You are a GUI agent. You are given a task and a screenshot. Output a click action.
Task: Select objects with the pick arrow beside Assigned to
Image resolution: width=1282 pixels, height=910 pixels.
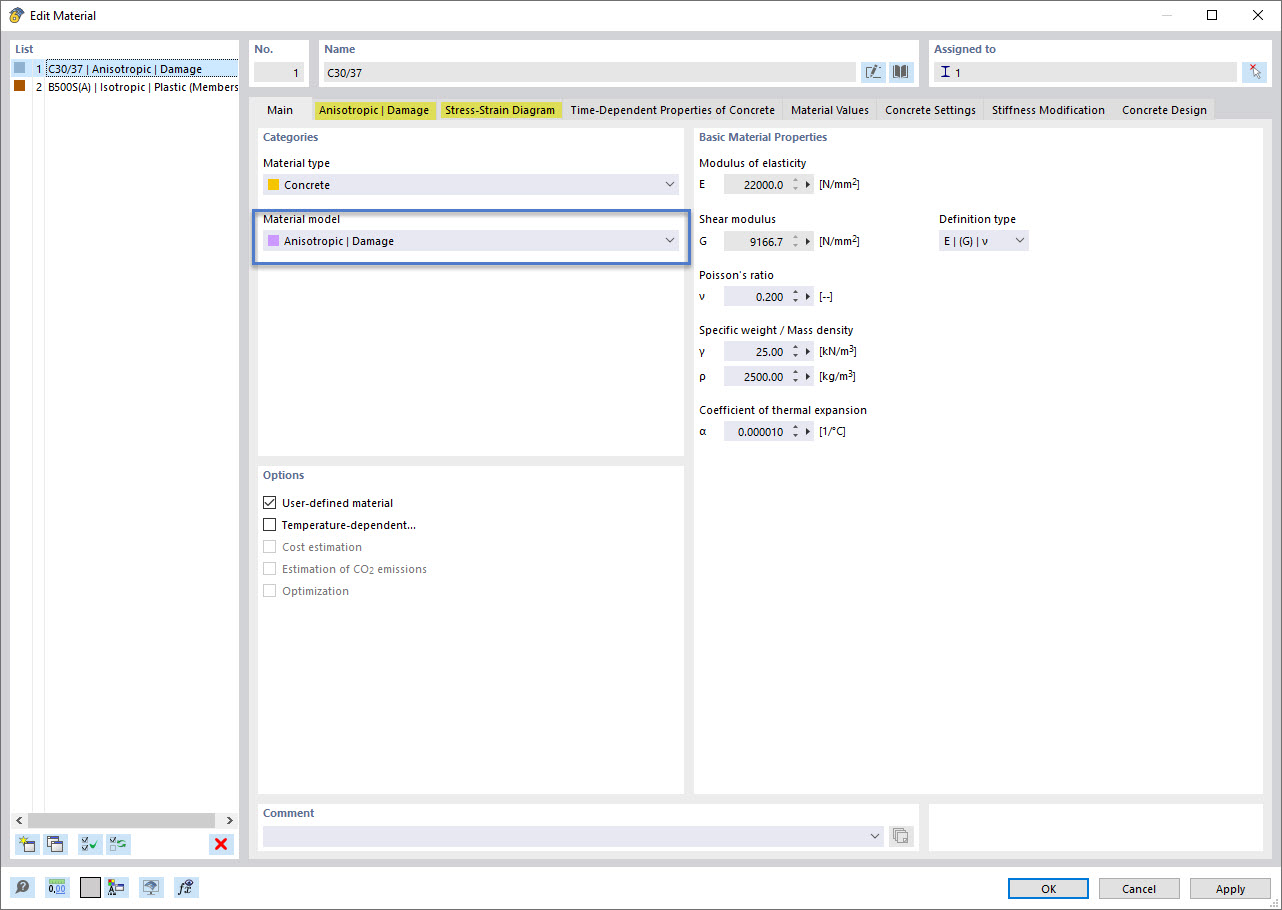point(1254,71)
